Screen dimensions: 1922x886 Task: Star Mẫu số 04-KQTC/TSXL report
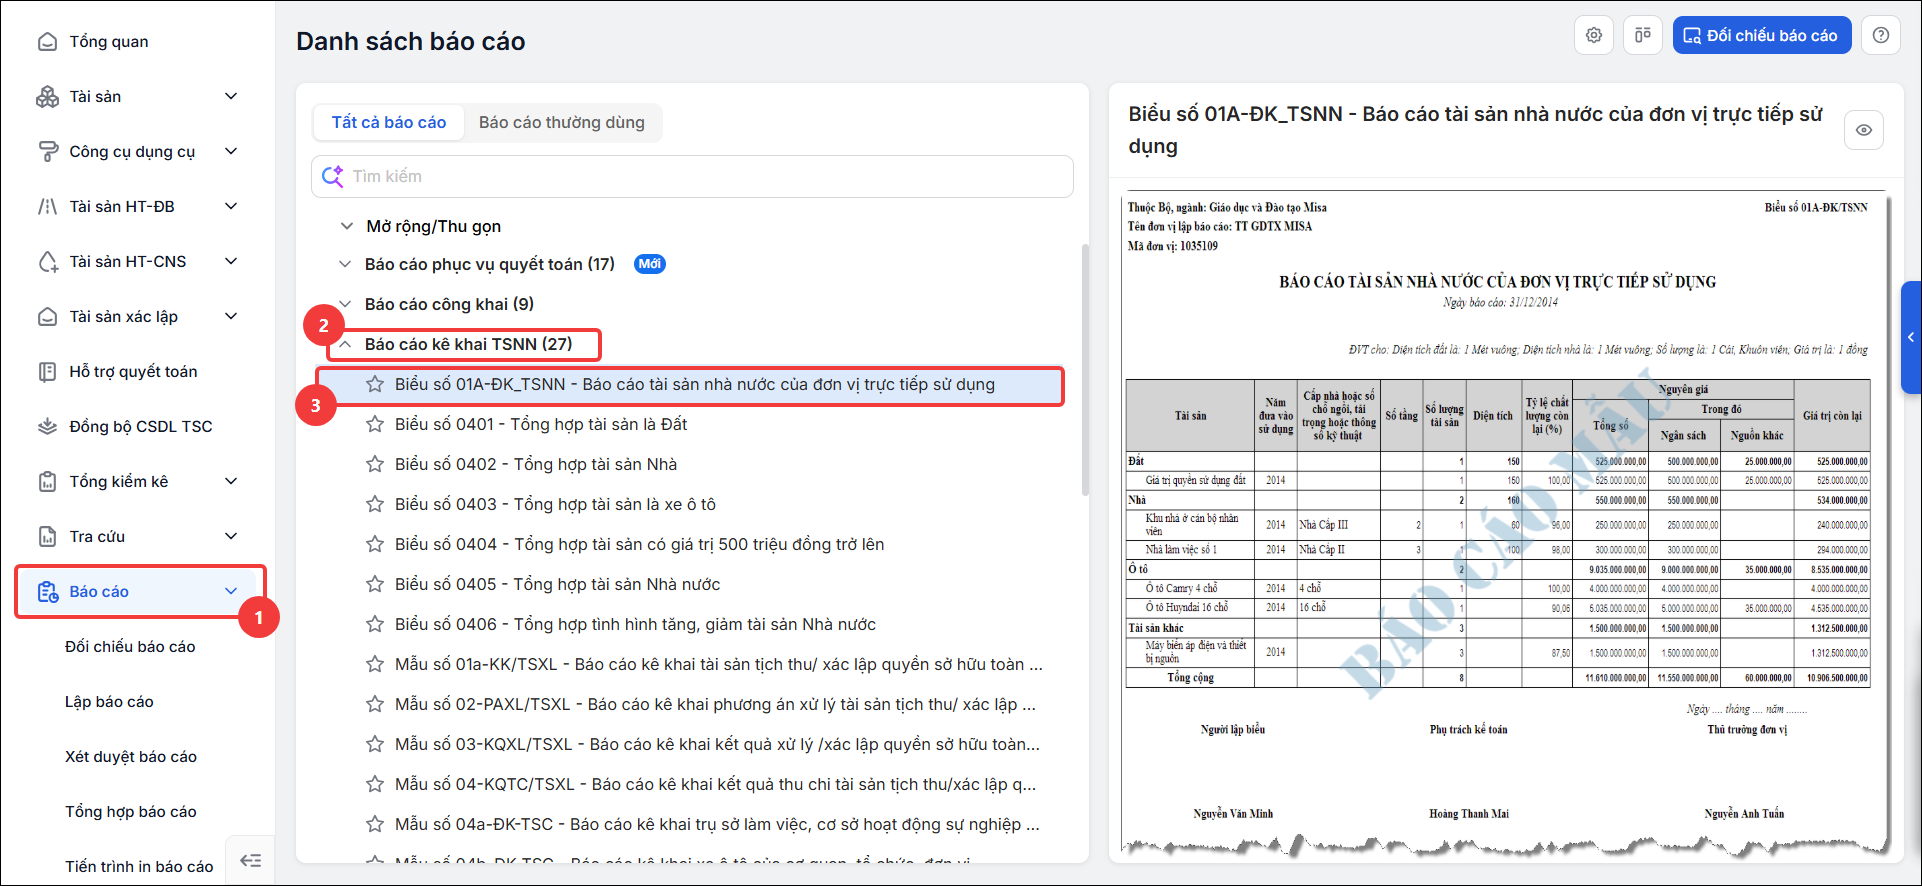pos(375,784)
